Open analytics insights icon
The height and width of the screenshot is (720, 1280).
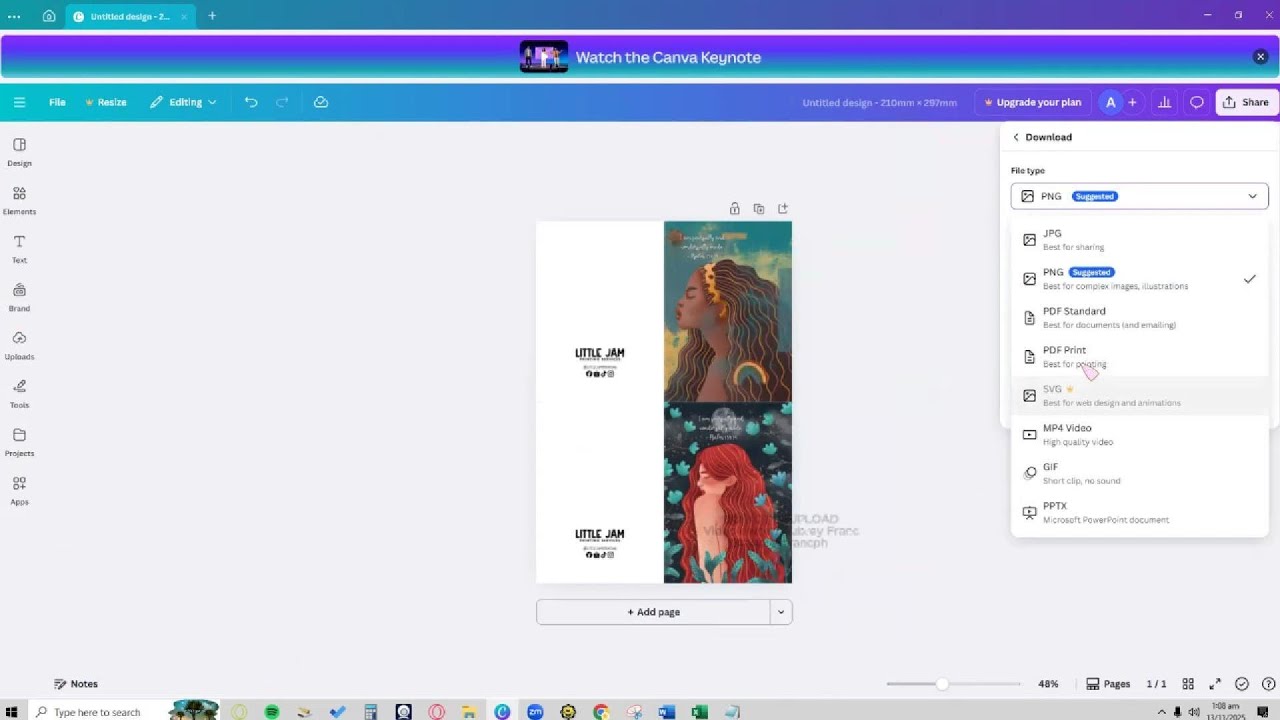point(1164,102)
